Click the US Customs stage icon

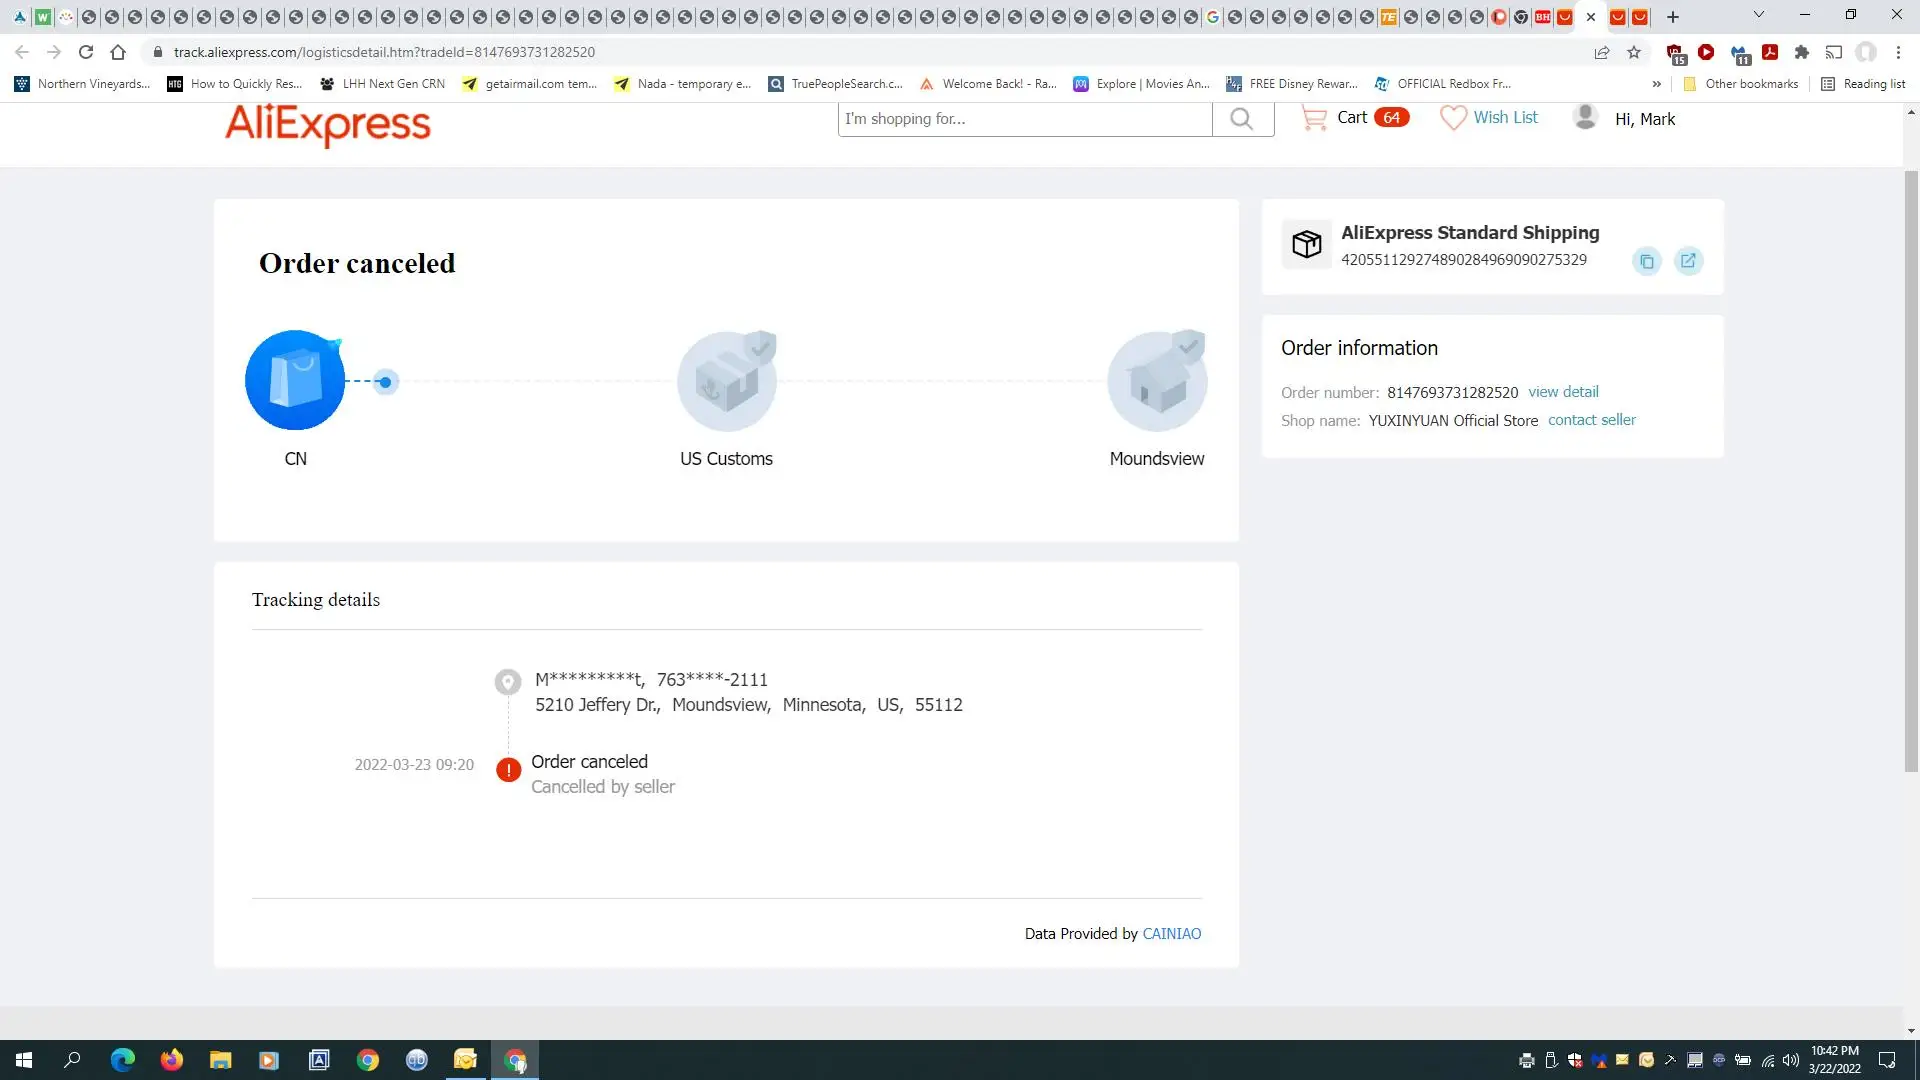coord(727,381)
